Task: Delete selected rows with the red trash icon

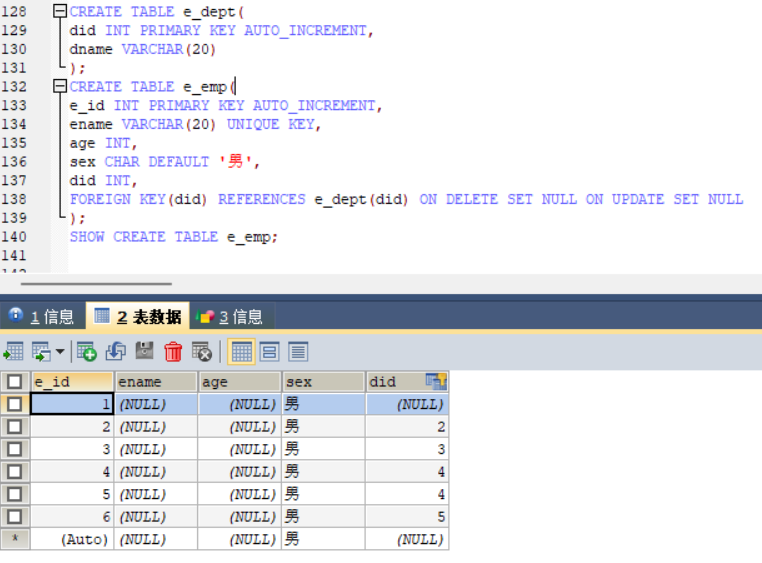Action: click(173, 352)
